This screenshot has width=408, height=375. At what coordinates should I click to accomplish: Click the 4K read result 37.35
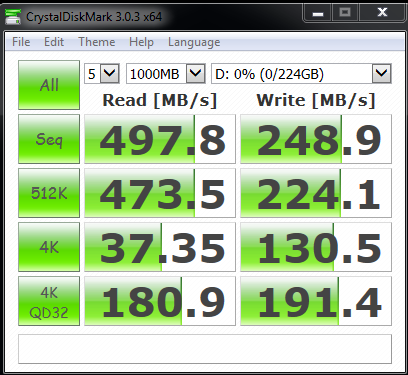coord(160,247)
